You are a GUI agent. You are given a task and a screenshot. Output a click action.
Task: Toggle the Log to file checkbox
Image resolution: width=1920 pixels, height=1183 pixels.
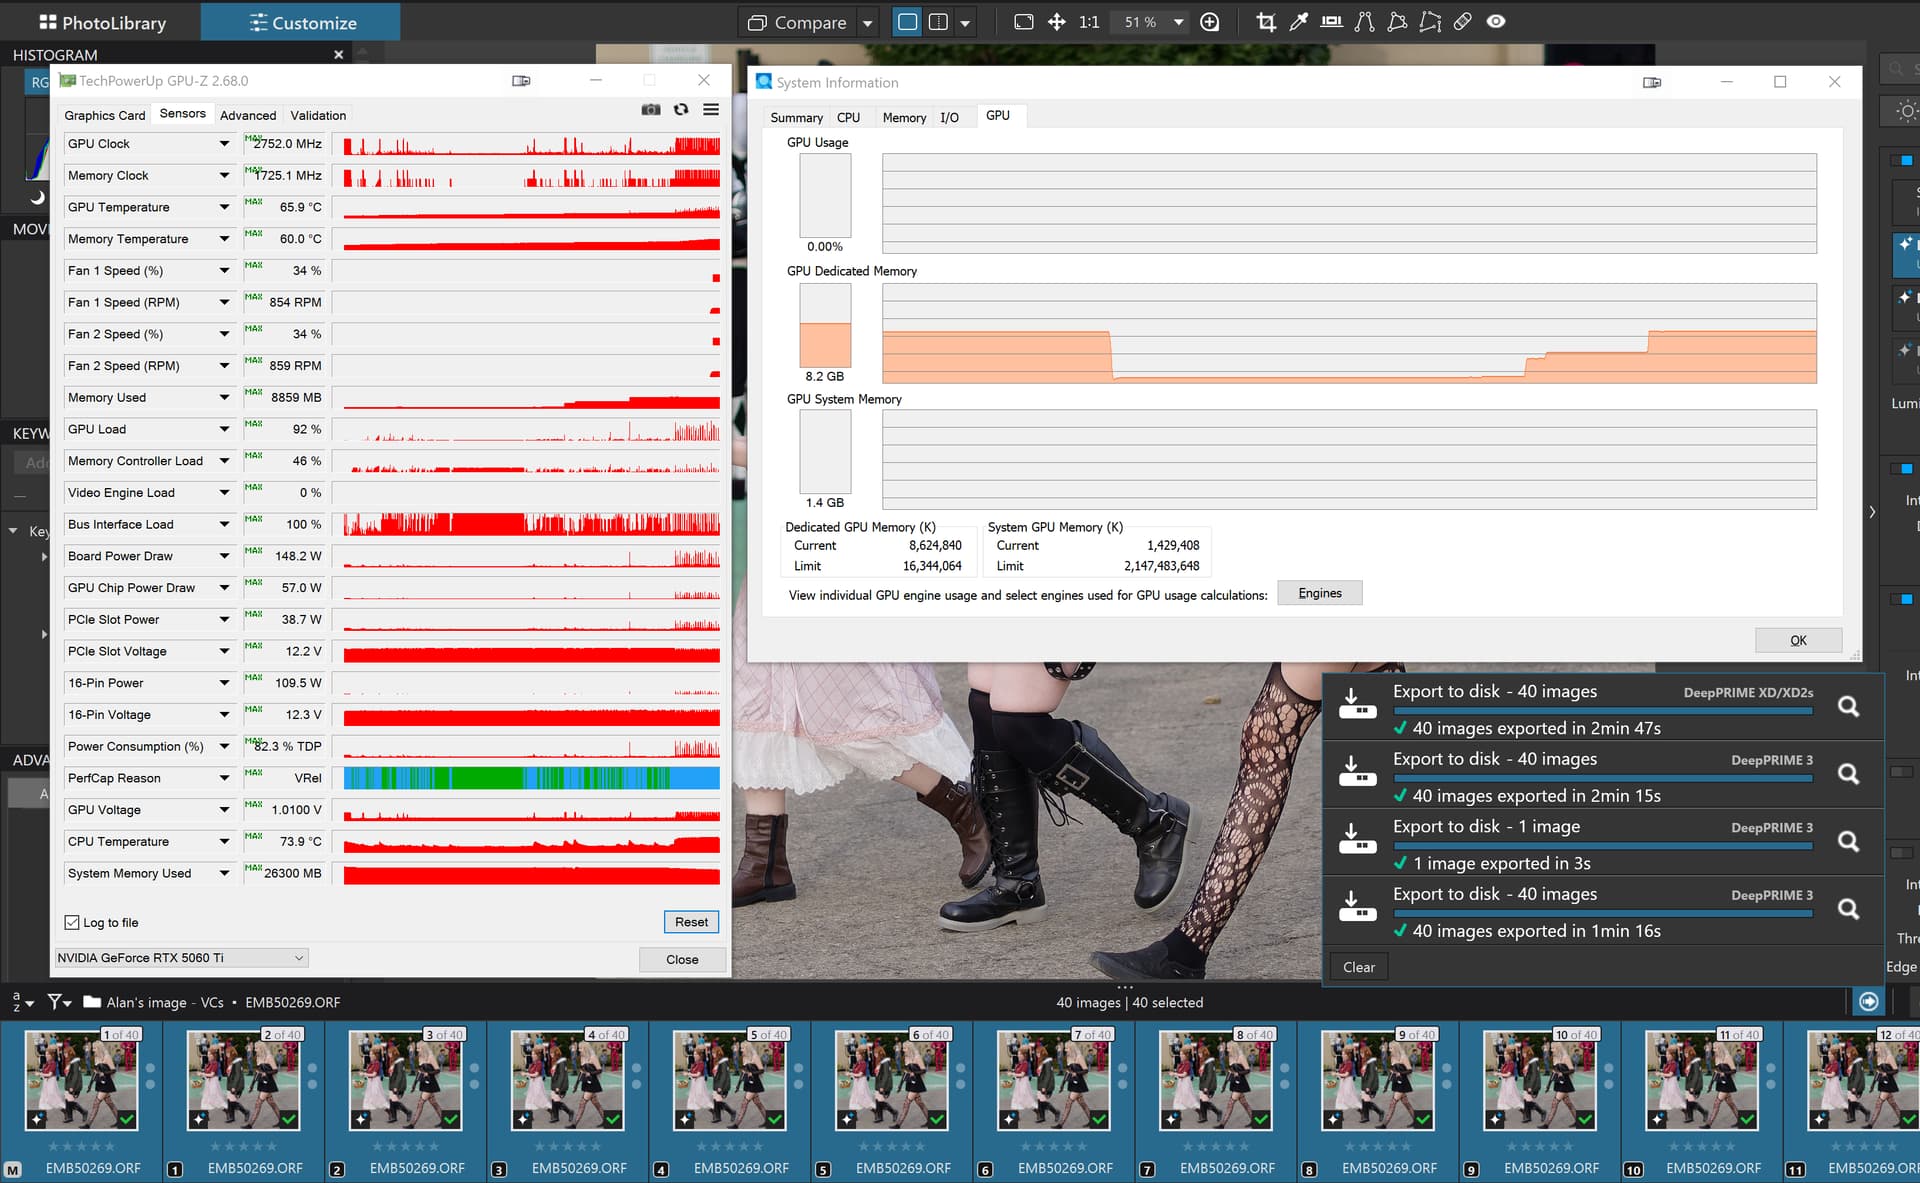(72, 922)
